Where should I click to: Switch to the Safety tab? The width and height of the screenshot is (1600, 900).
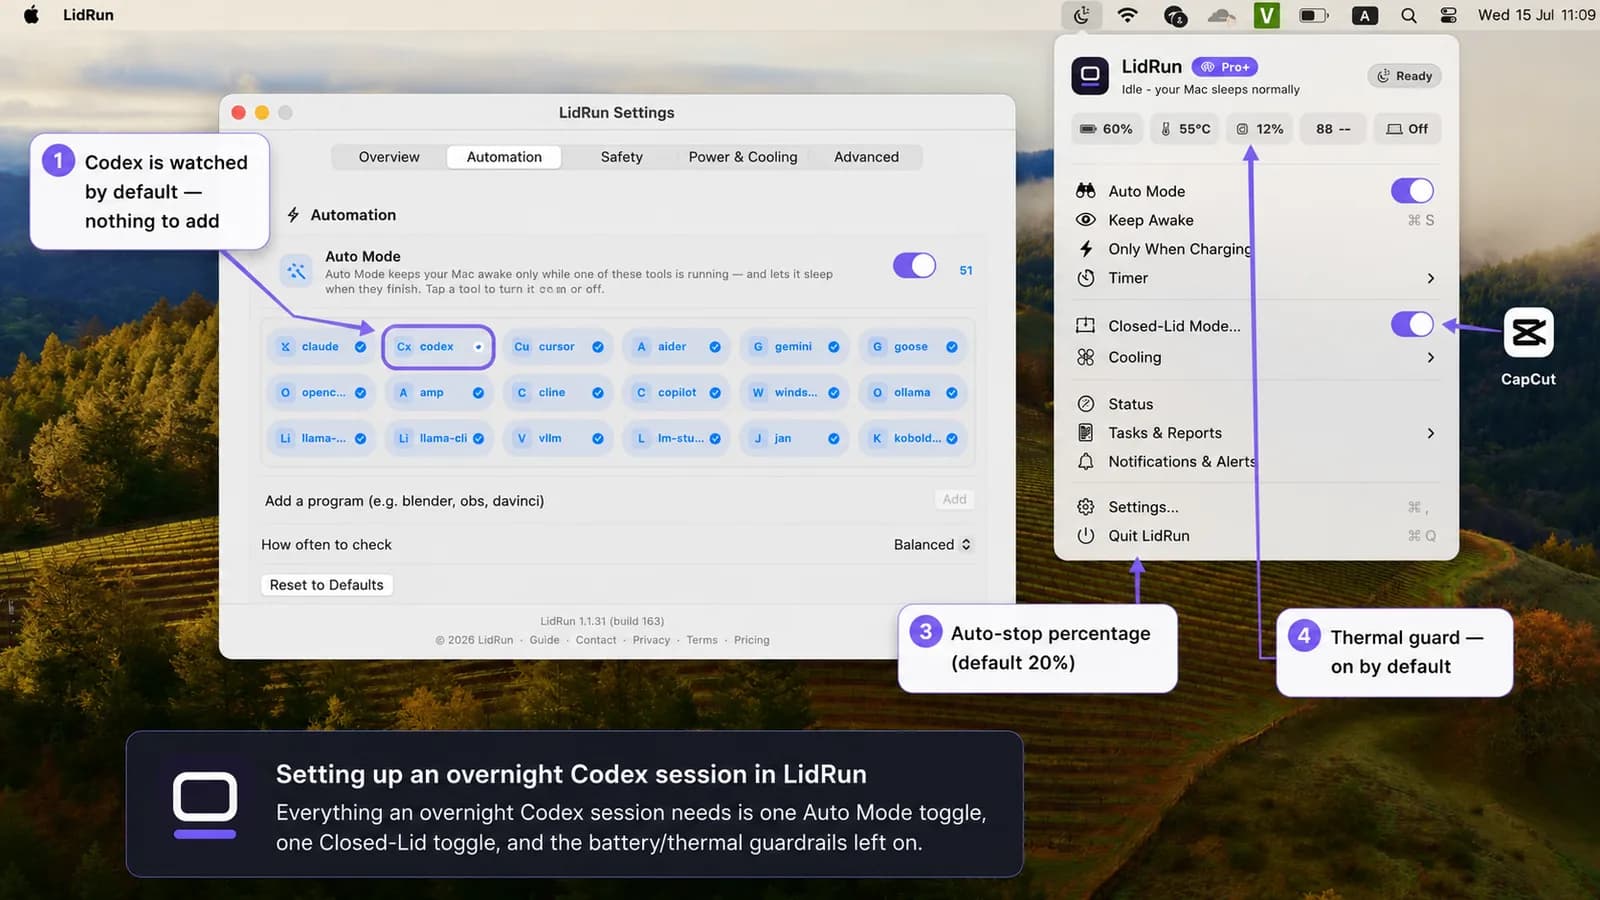(x=621, y=157)
